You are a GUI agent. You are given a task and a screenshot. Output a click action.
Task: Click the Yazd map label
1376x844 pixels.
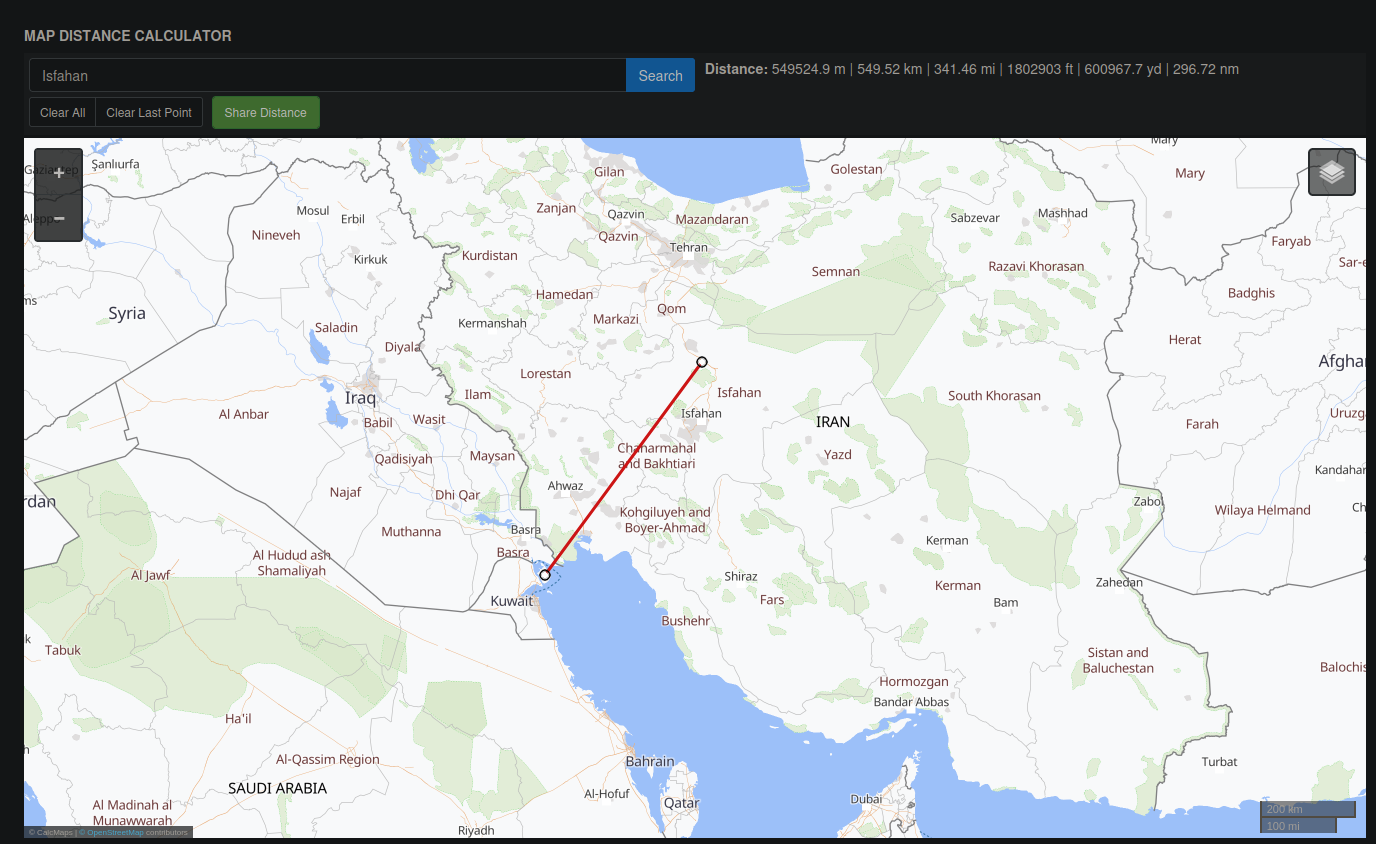[x=838, y=455]
